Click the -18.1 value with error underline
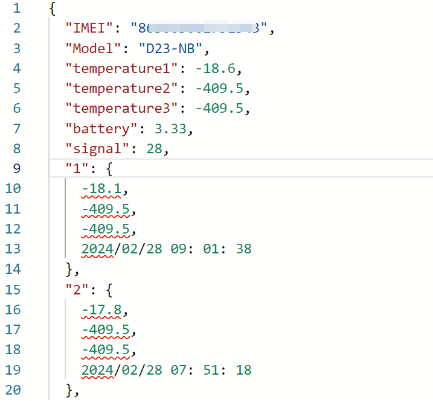 tap(101, 189)
